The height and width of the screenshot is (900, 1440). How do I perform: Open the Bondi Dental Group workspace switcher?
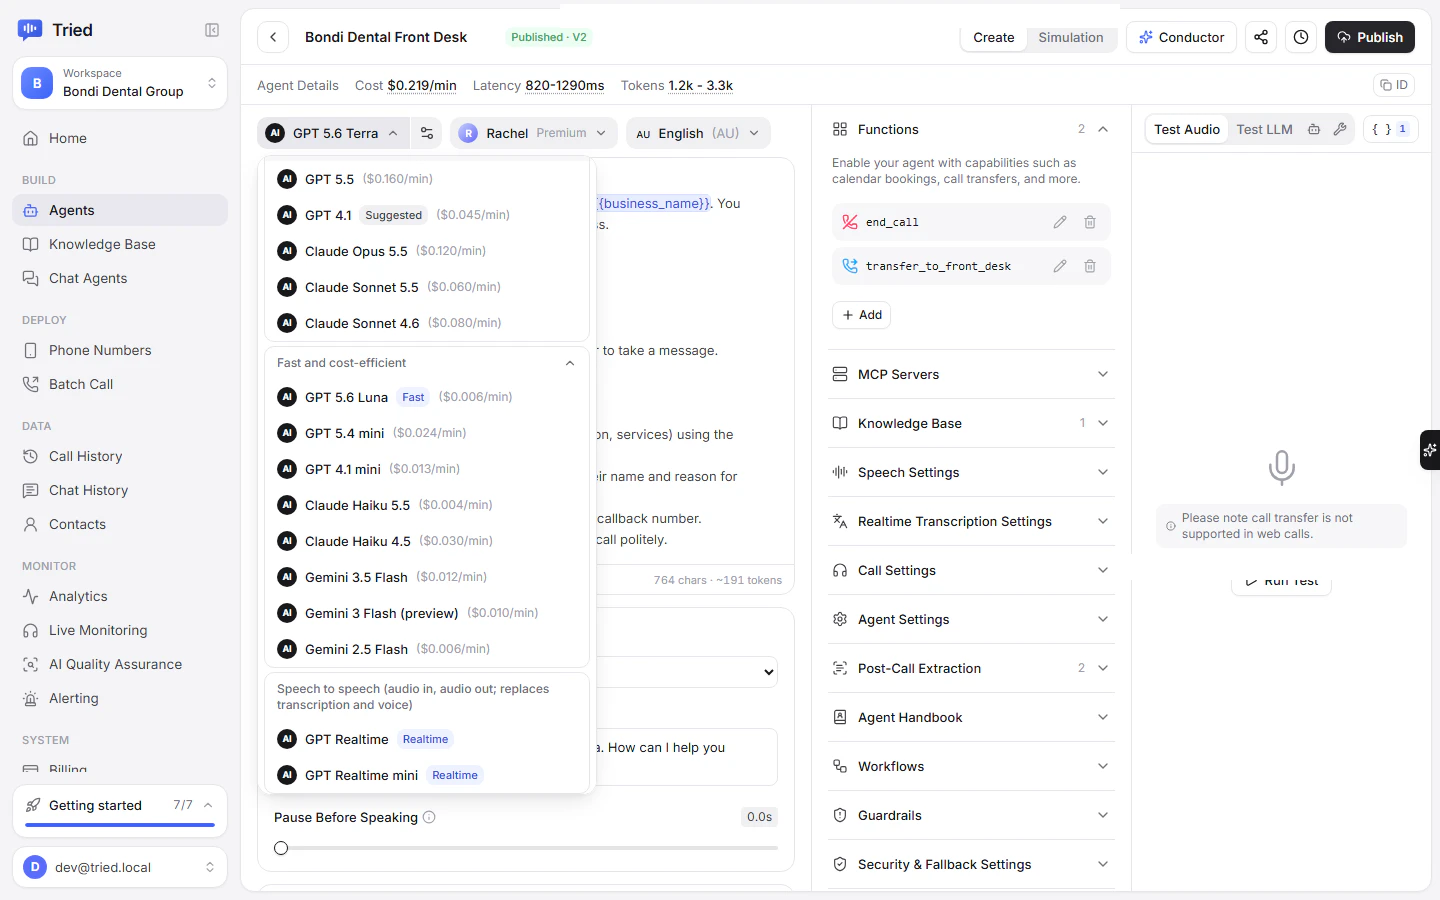[x=120, y=83]
